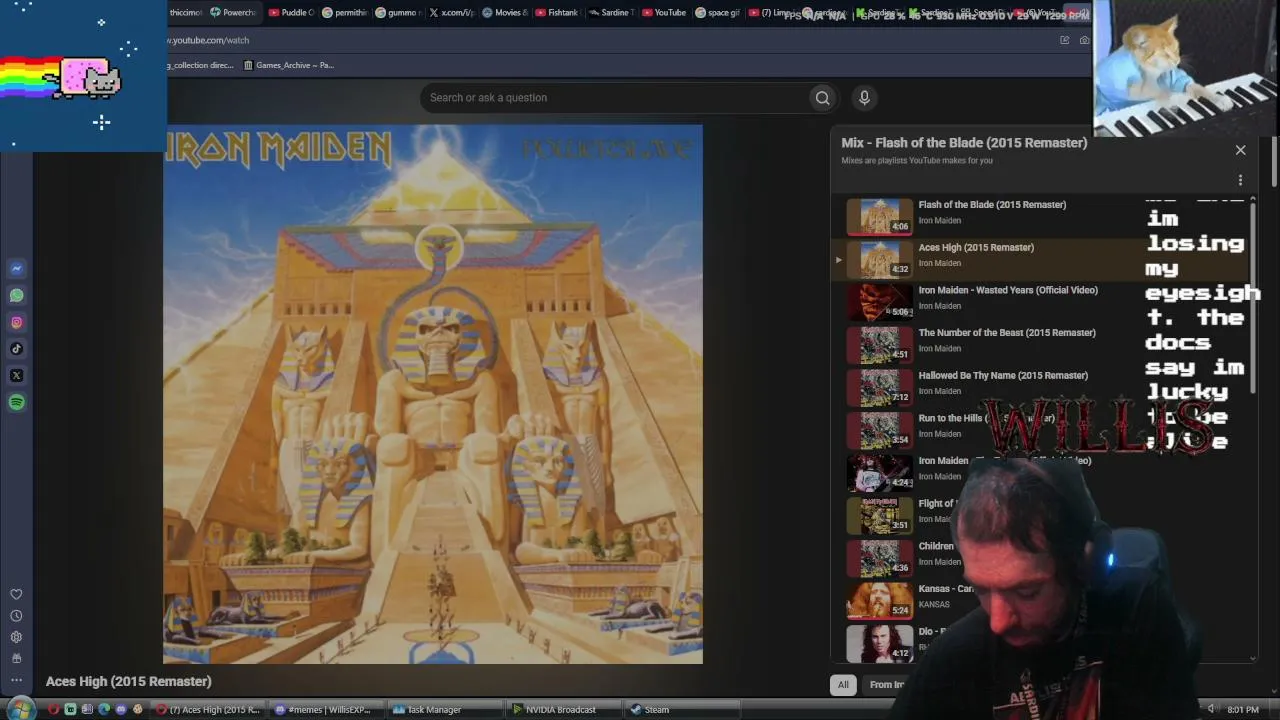
Task: Select Aces High (2015 Remaster) in the playlist
Action: tap(976, 247)
